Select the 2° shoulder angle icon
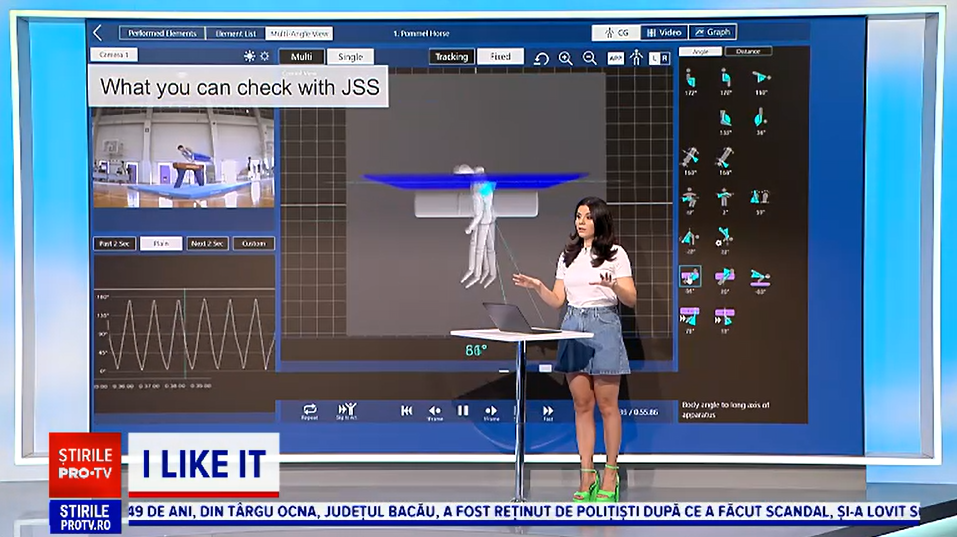This screenshot has height=537, width=957. point(725,201)
